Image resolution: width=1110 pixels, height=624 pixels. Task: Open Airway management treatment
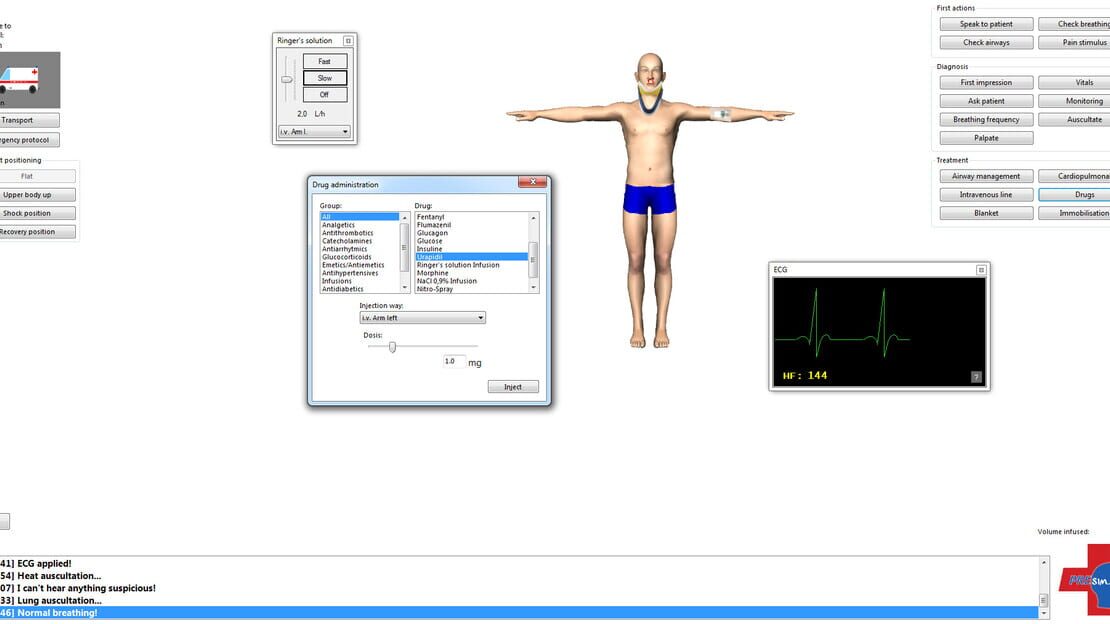point(986,176)
